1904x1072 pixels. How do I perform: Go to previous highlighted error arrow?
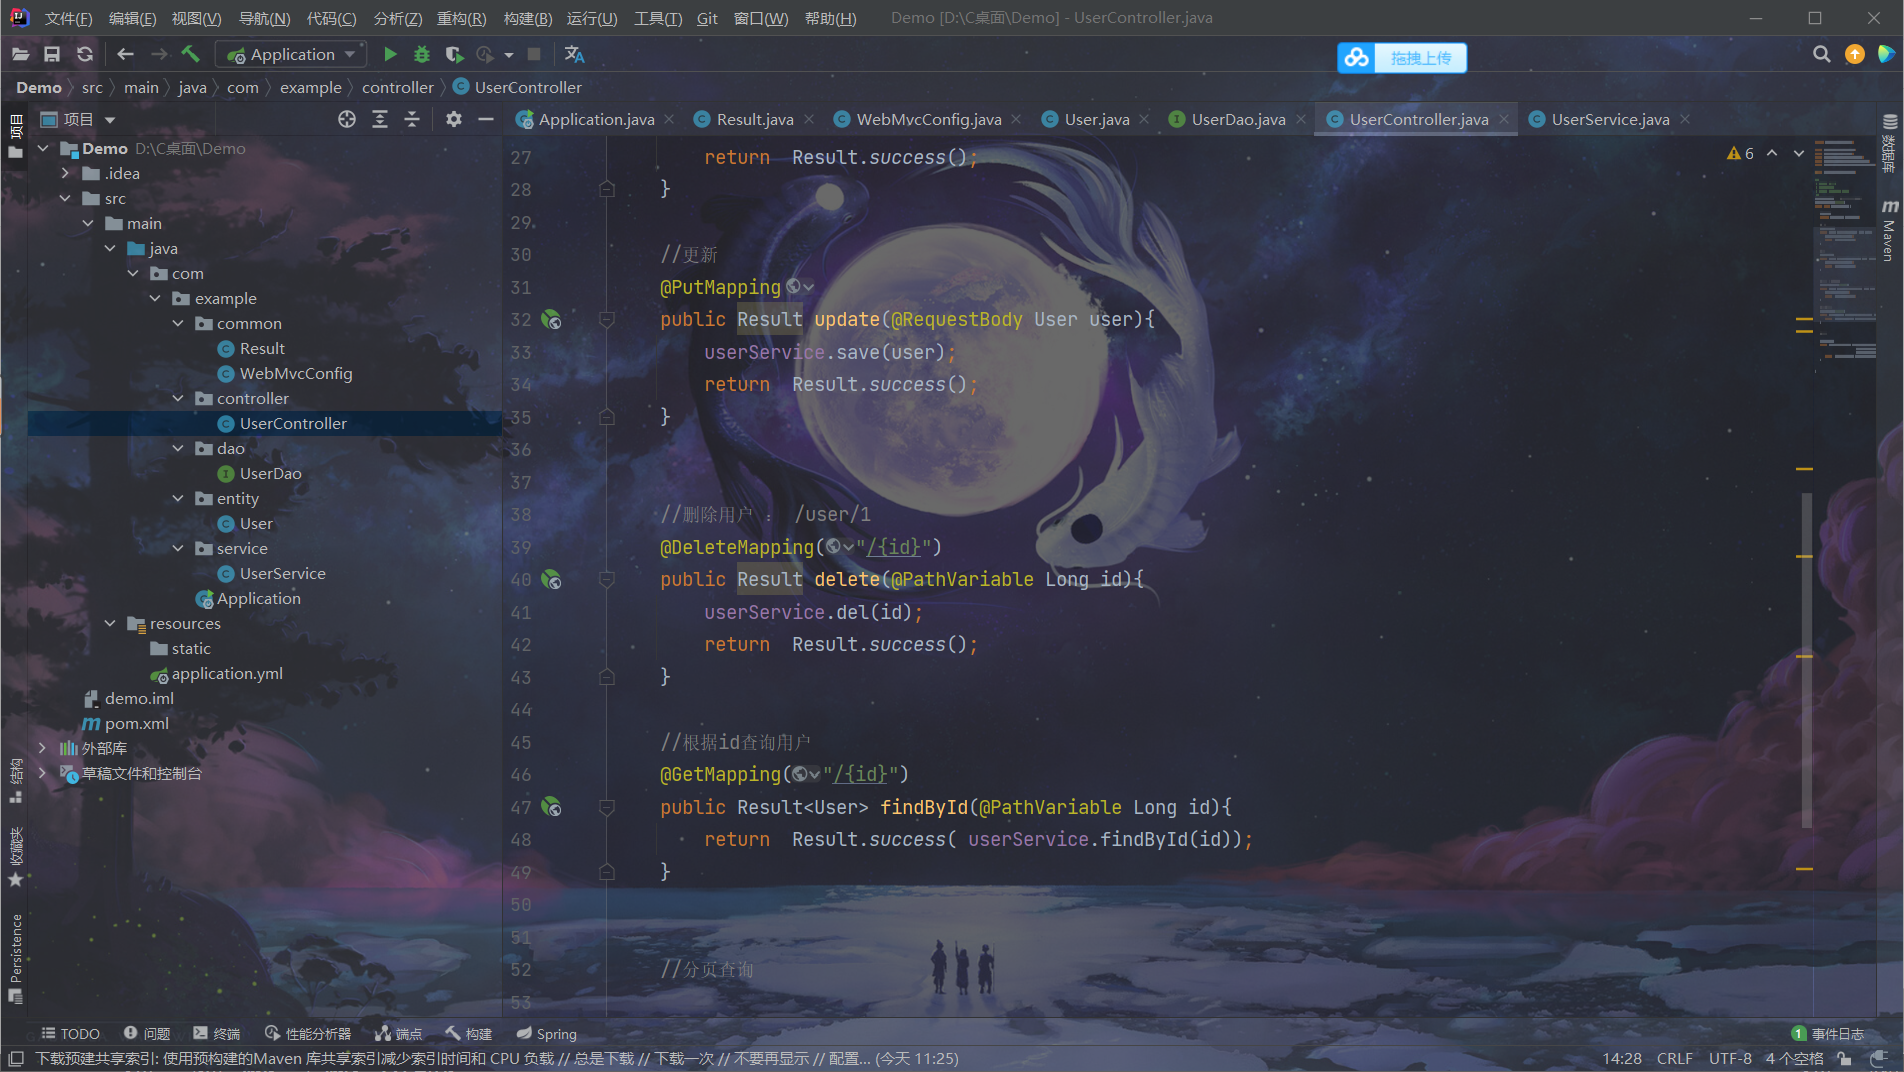point(1772,153)
